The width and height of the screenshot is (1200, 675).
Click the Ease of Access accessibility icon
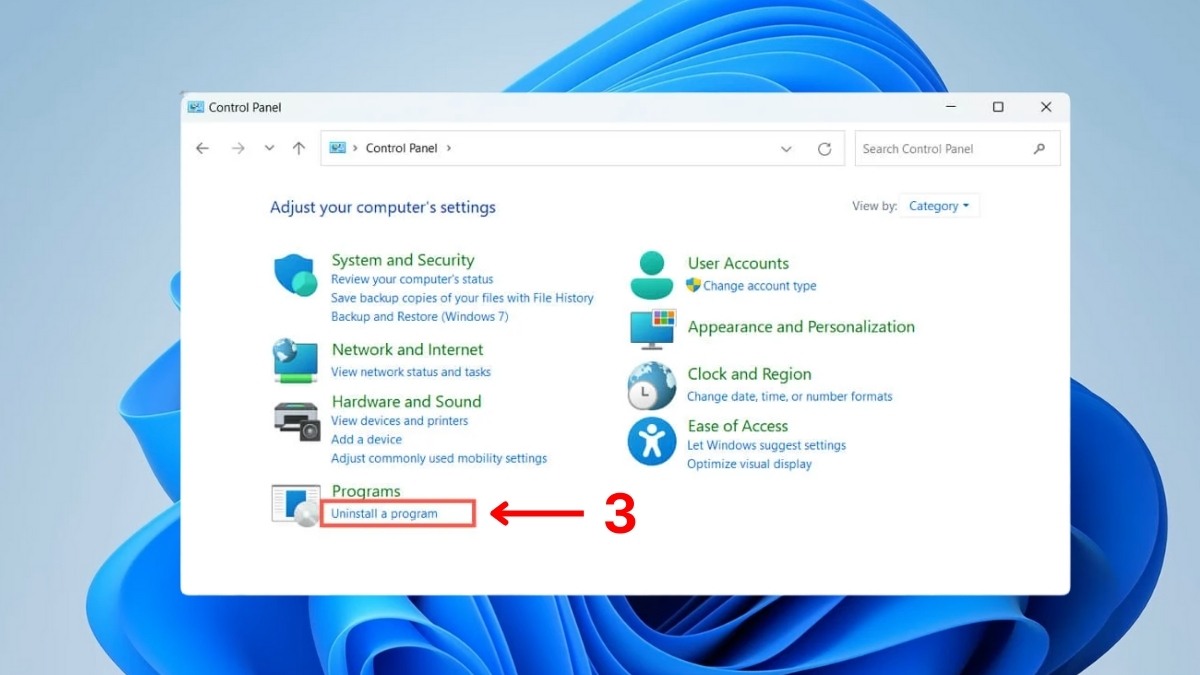click(652, 440)
